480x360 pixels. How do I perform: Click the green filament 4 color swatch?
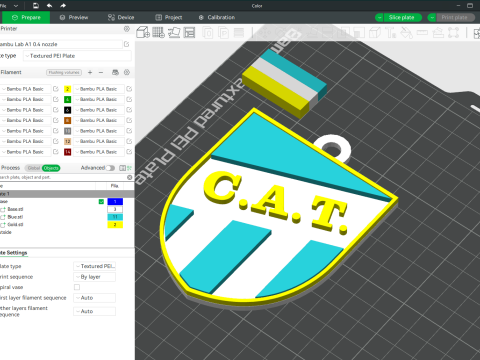click(68, 99)
